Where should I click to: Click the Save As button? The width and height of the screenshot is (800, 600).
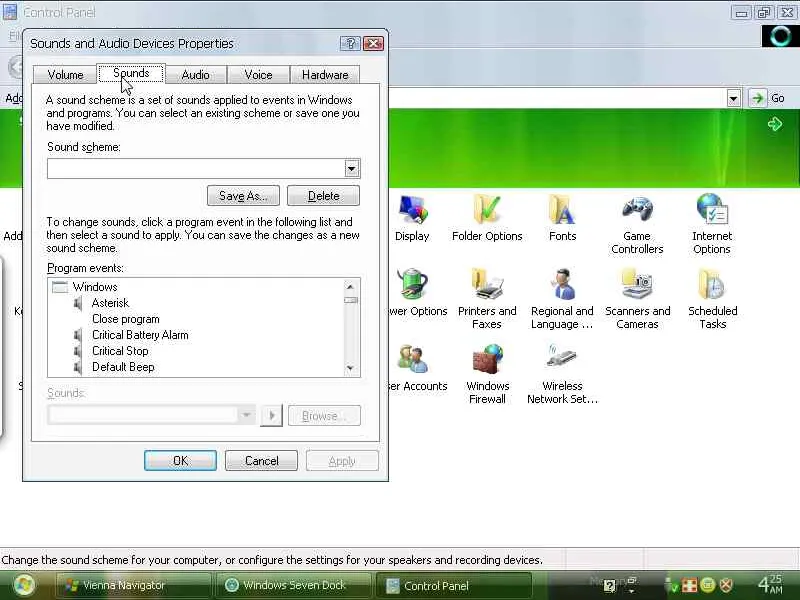(243, 196)
